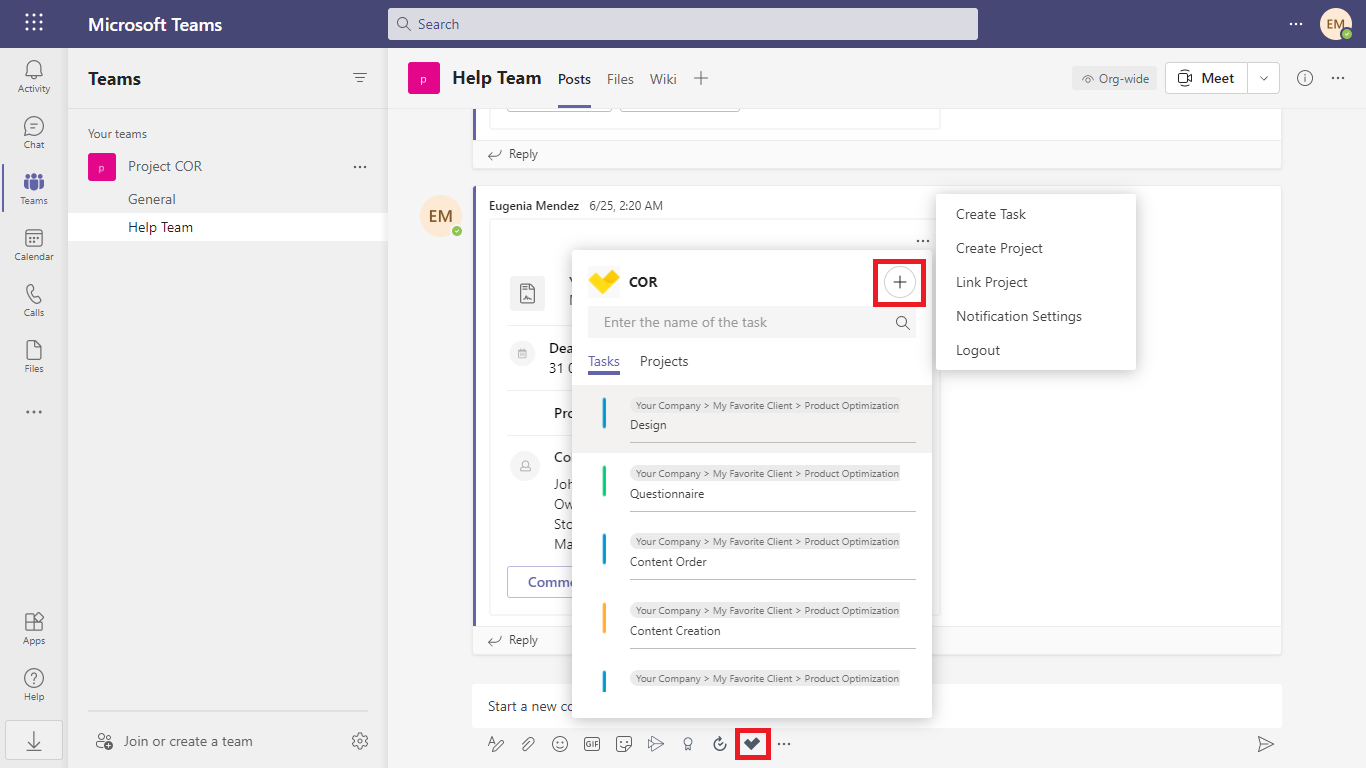Image resolution: width=1366 pixels, height=768 pixels.
Task: Click the Org-wide label
Action: tap(1115, 78)
